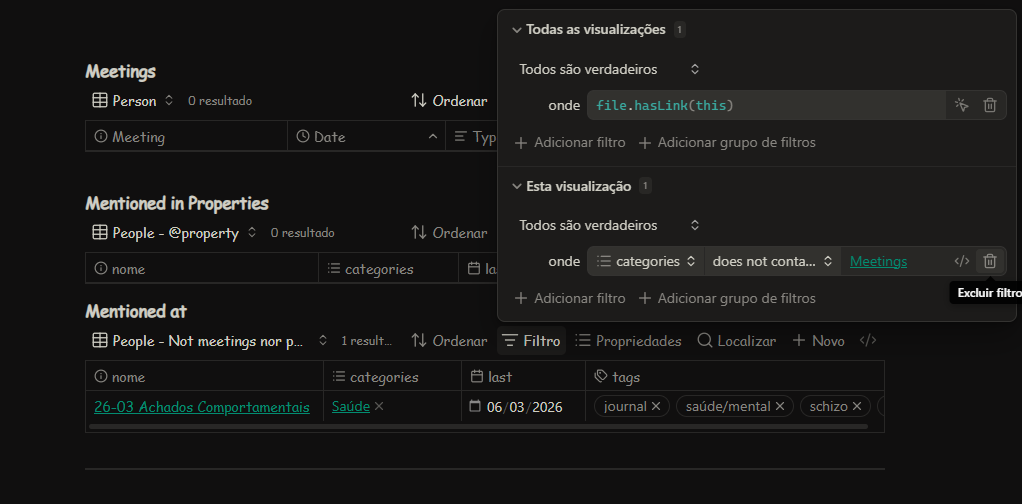Click the code icon in categories filter row
1022x504 pixels.
[961, 261]
